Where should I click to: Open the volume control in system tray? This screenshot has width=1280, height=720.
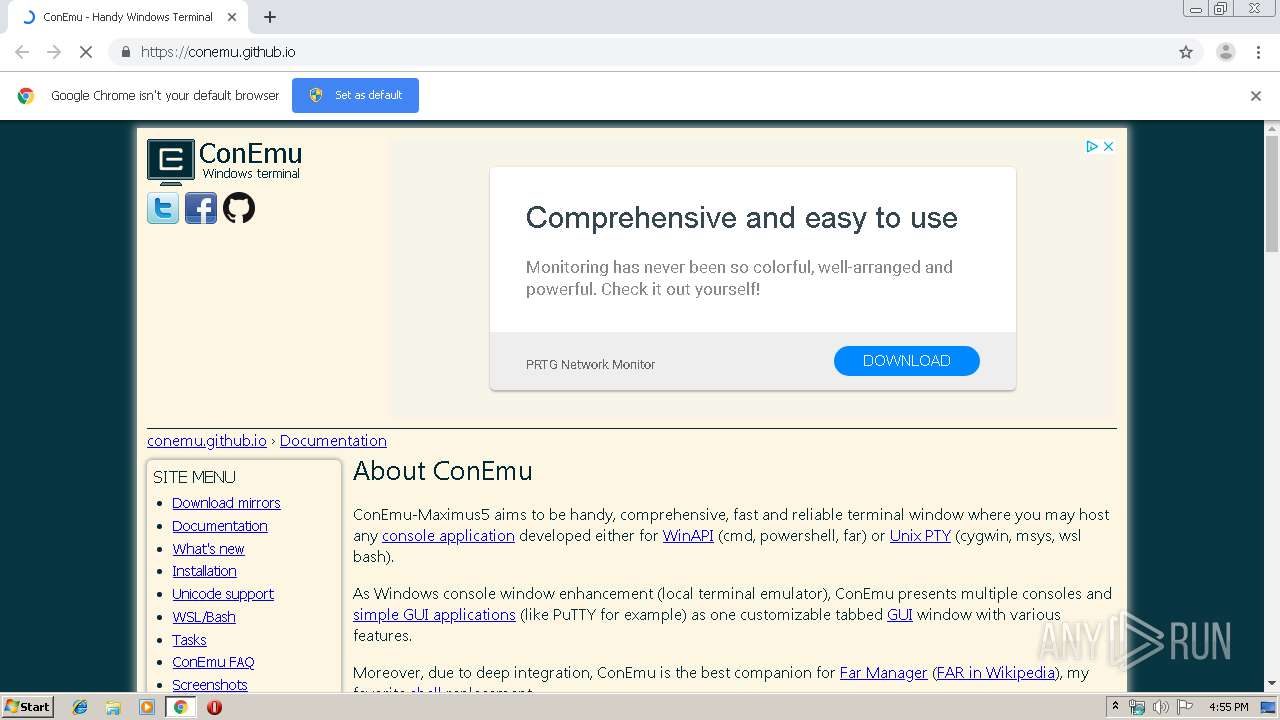click(1161, 707)
